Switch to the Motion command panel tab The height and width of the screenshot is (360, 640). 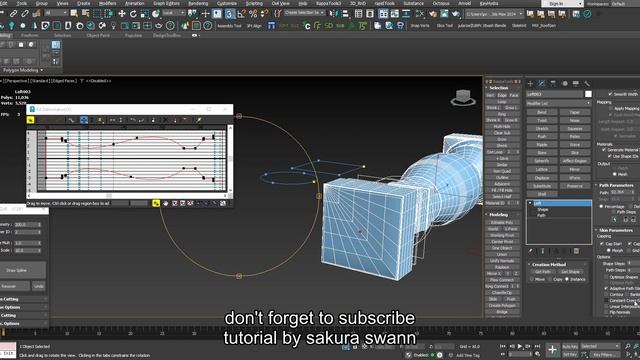click(564, 84)
